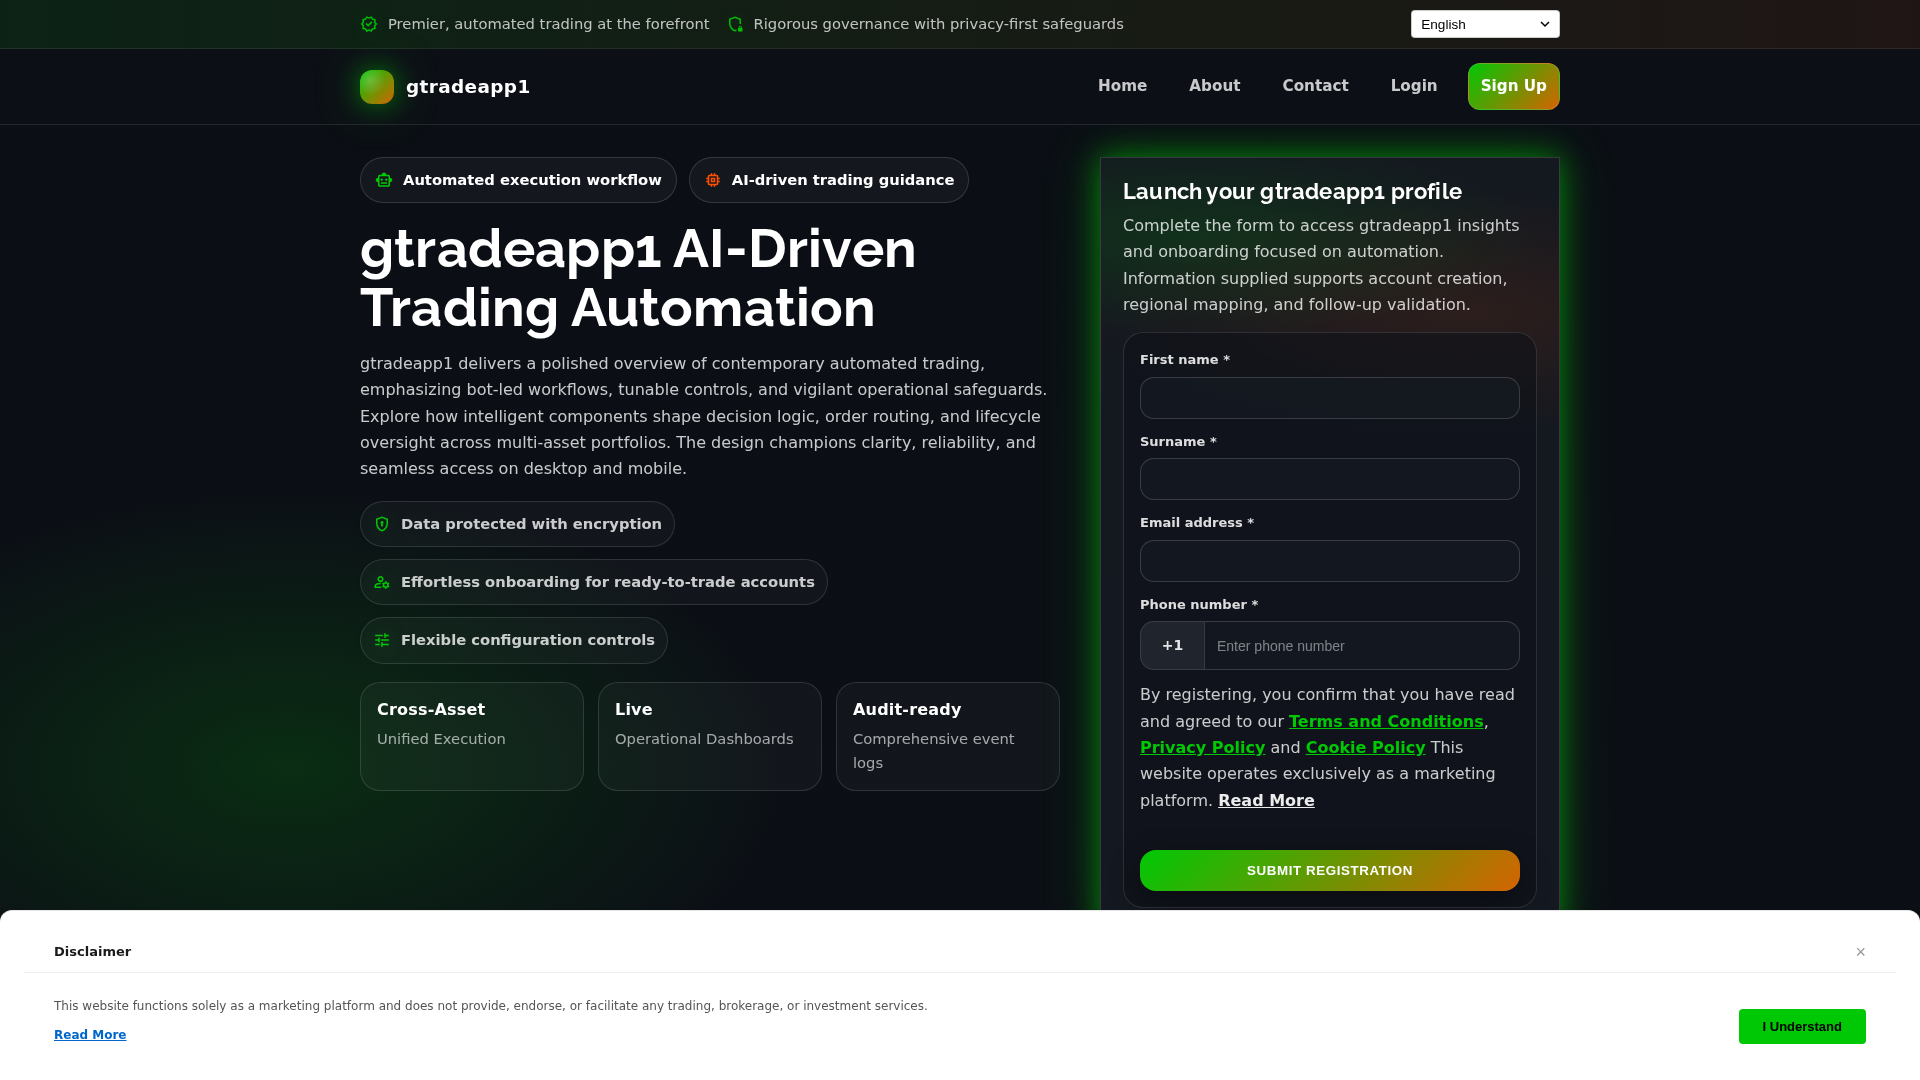Open the +1 country code selector
The image size is (1920, 1080).
1173,646
